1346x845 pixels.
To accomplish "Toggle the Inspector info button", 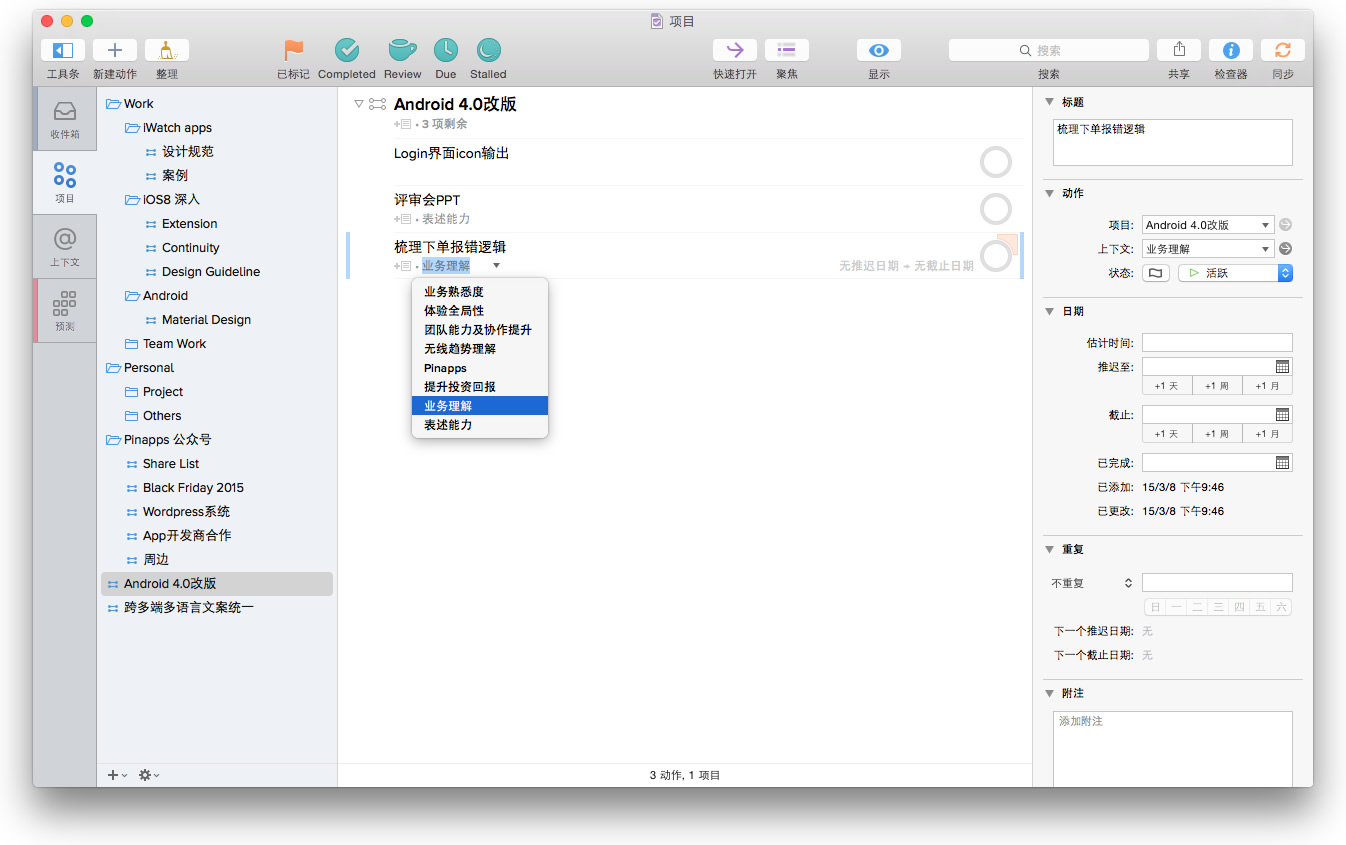I will pyautogui.click(x=1231, y=50).
